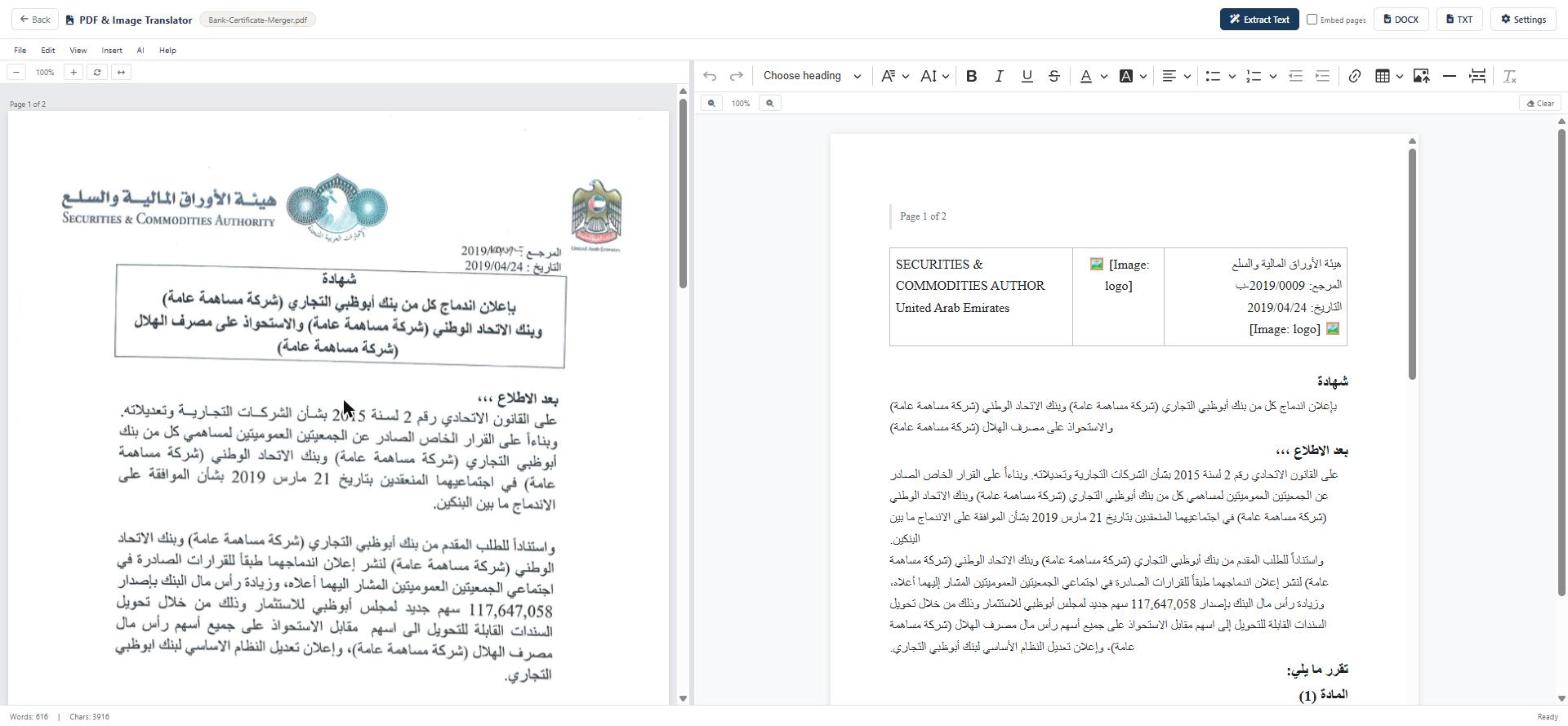Remove formatting from selection
Image resolution: width=1568 pixels, height=726 pixels.
coord(1510,76)
